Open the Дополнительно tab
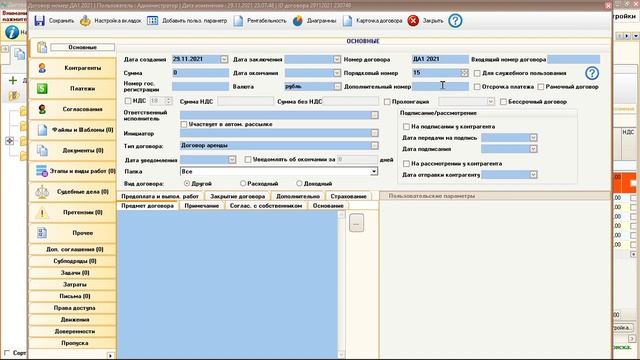Screen dimensions: 640x360 [x=298, y=196]
